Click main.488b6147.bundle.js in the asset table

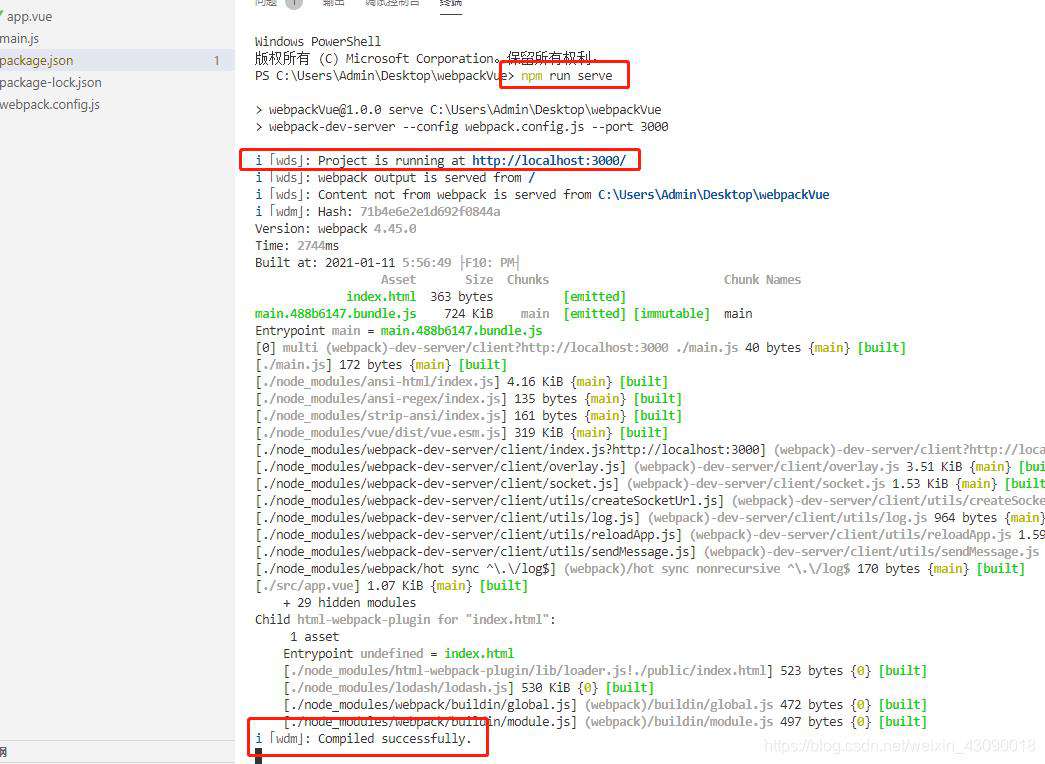[335, 313]
